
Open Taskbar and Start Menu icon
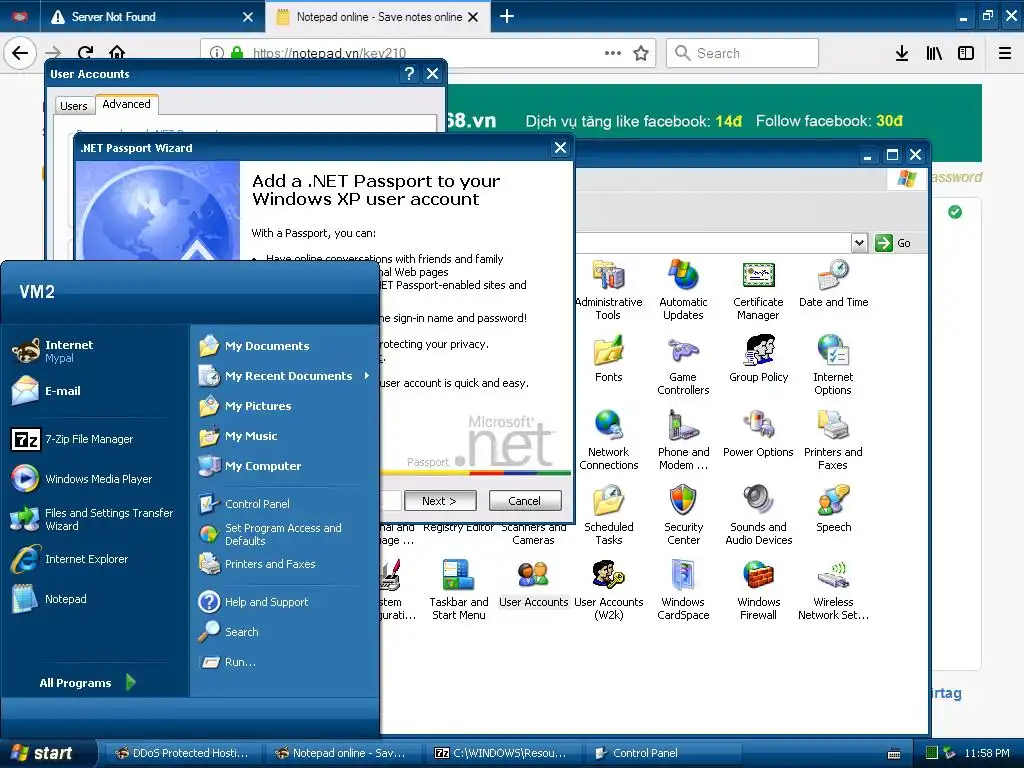(x=458, y=590)
